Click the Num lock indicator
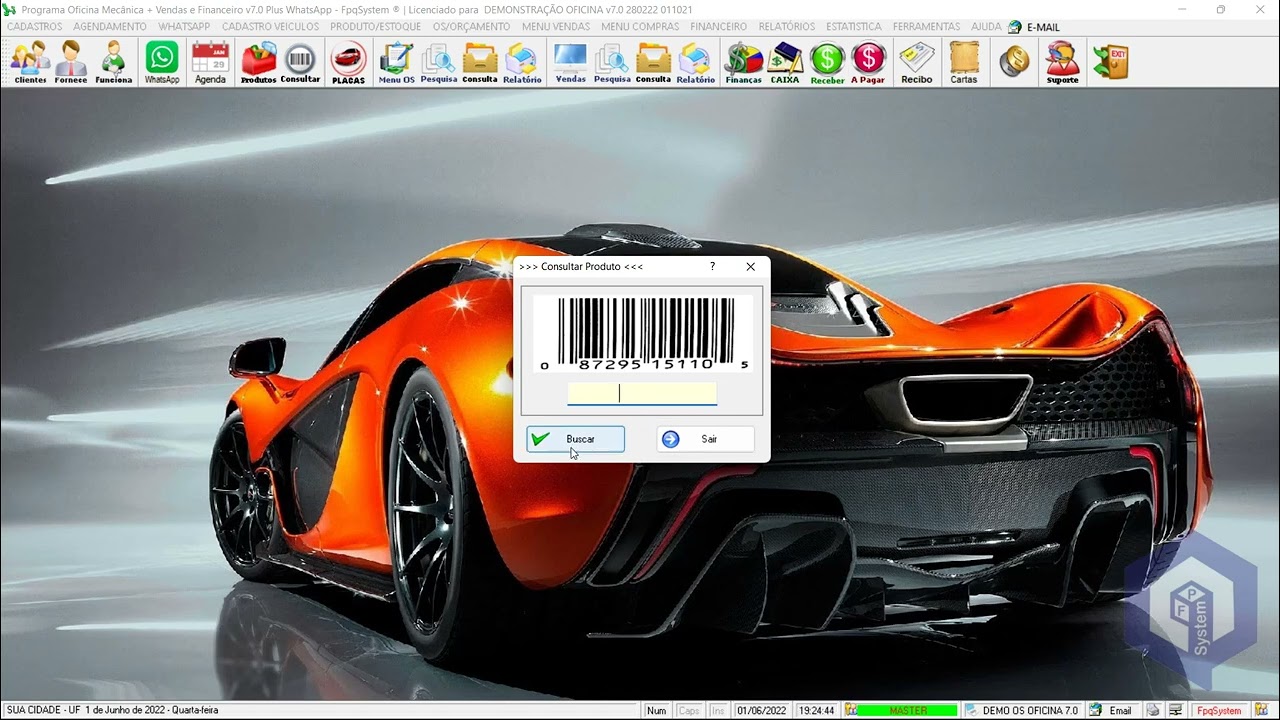 [x=656, y=710]
